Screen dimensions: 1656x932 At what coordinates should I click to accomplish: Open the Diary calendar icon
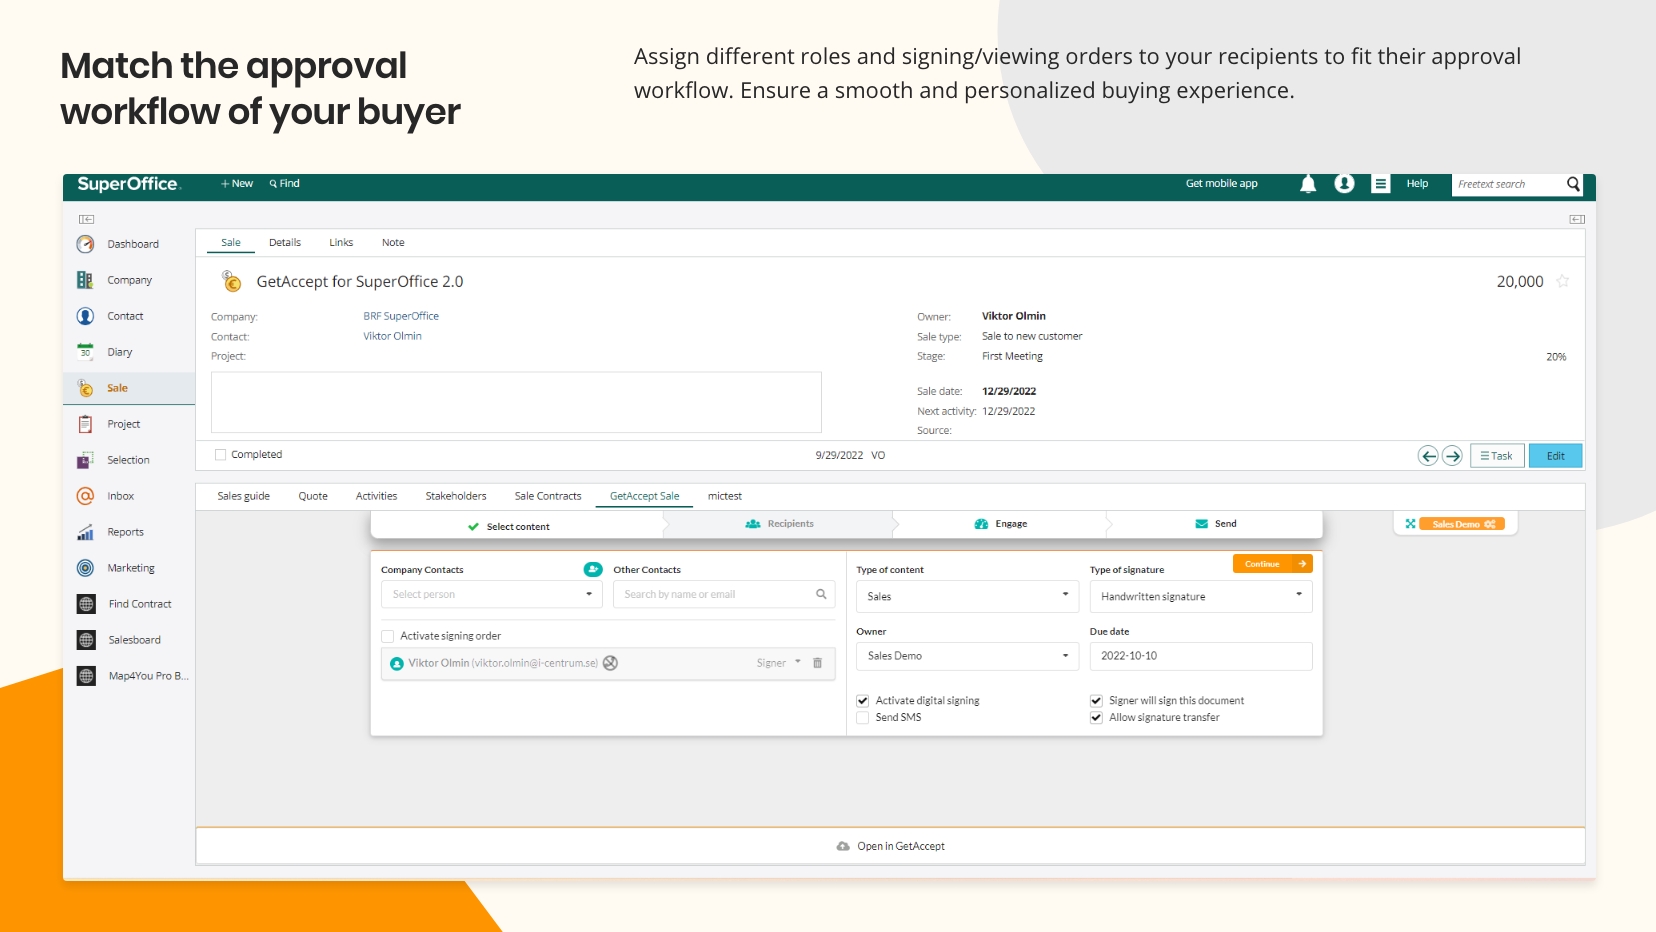(86, 352)
